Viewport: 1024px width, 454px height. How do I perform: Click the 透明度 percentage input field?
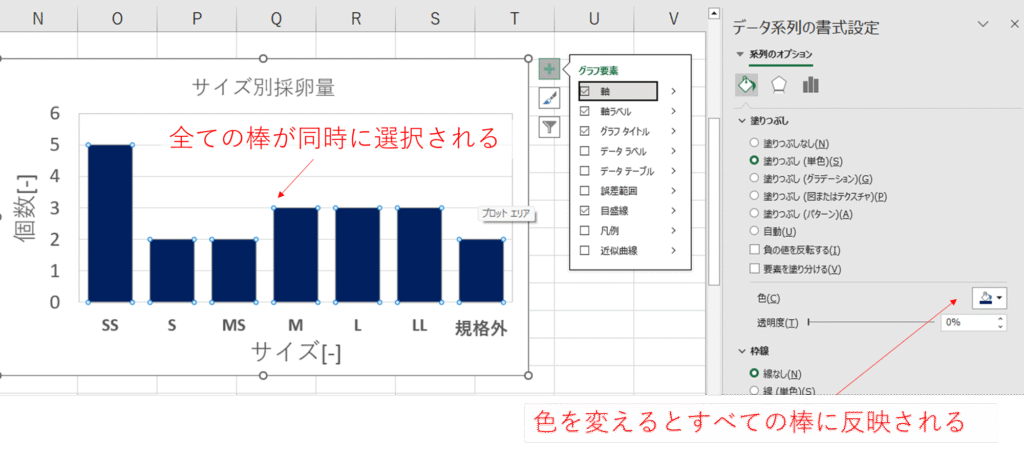click(x=966, y=323)
